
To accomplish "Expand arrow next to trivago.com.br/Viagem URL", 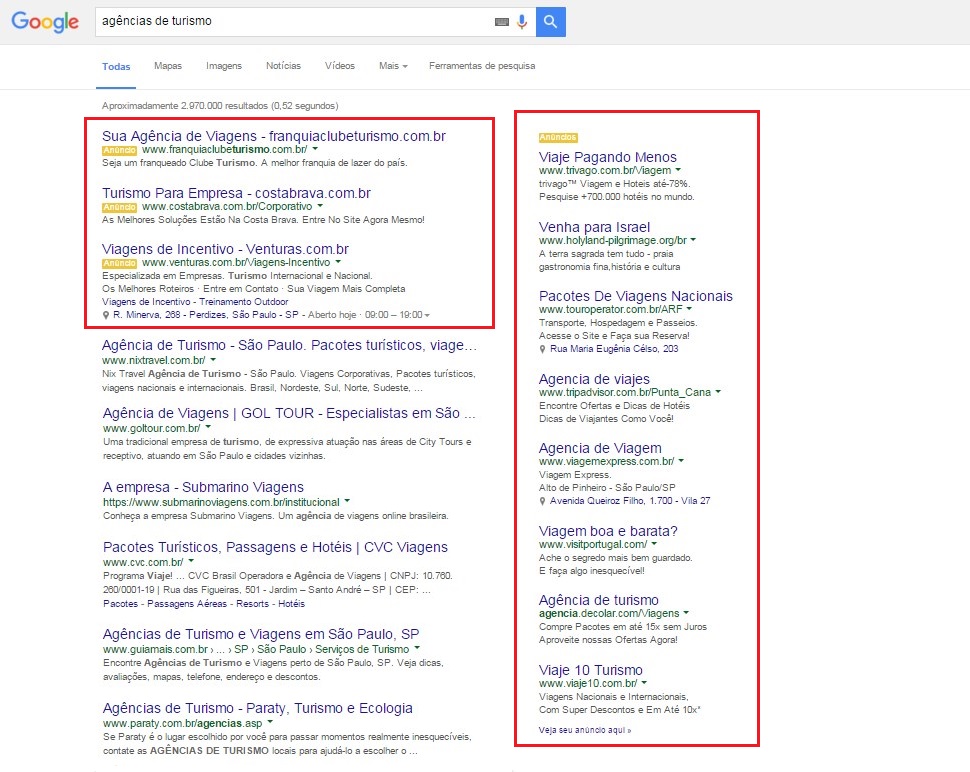I will 678,169.
